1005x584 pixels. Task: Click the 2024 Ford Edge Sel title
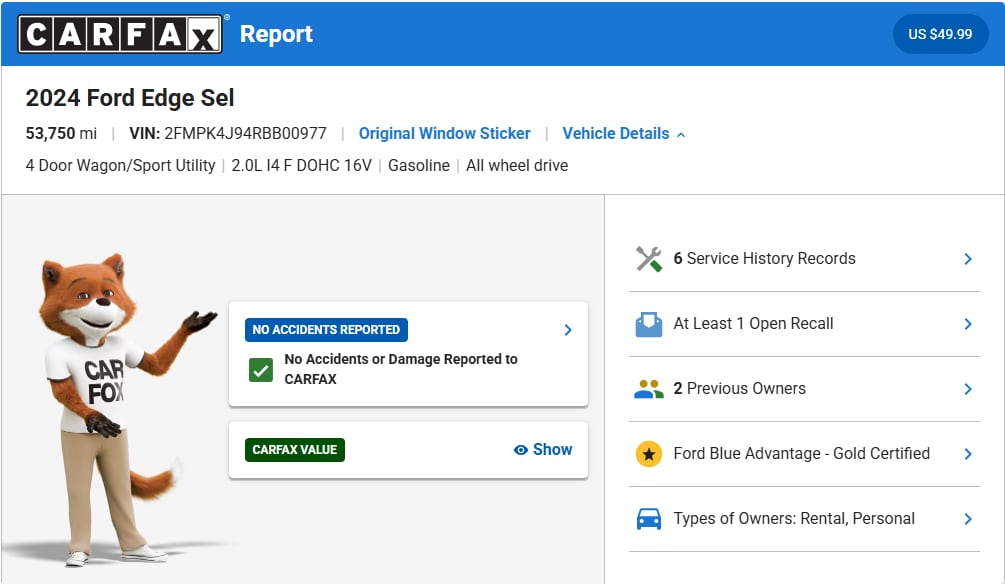coord(130,98)
